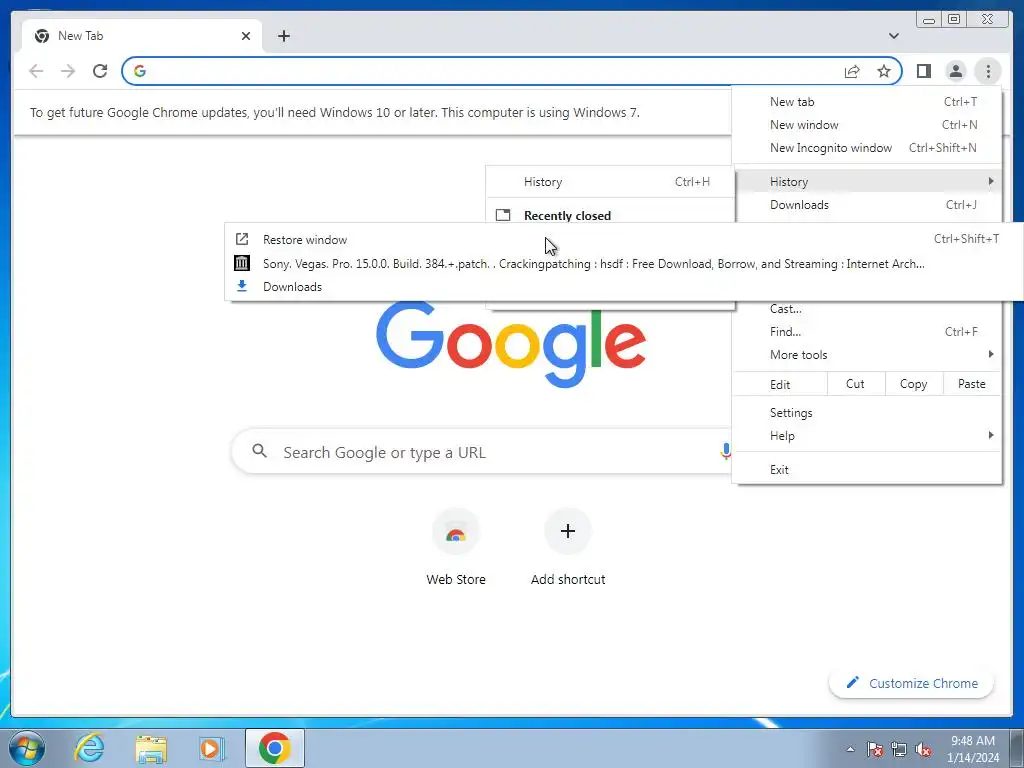Click the share page icon in address bar

coord(852,71)
